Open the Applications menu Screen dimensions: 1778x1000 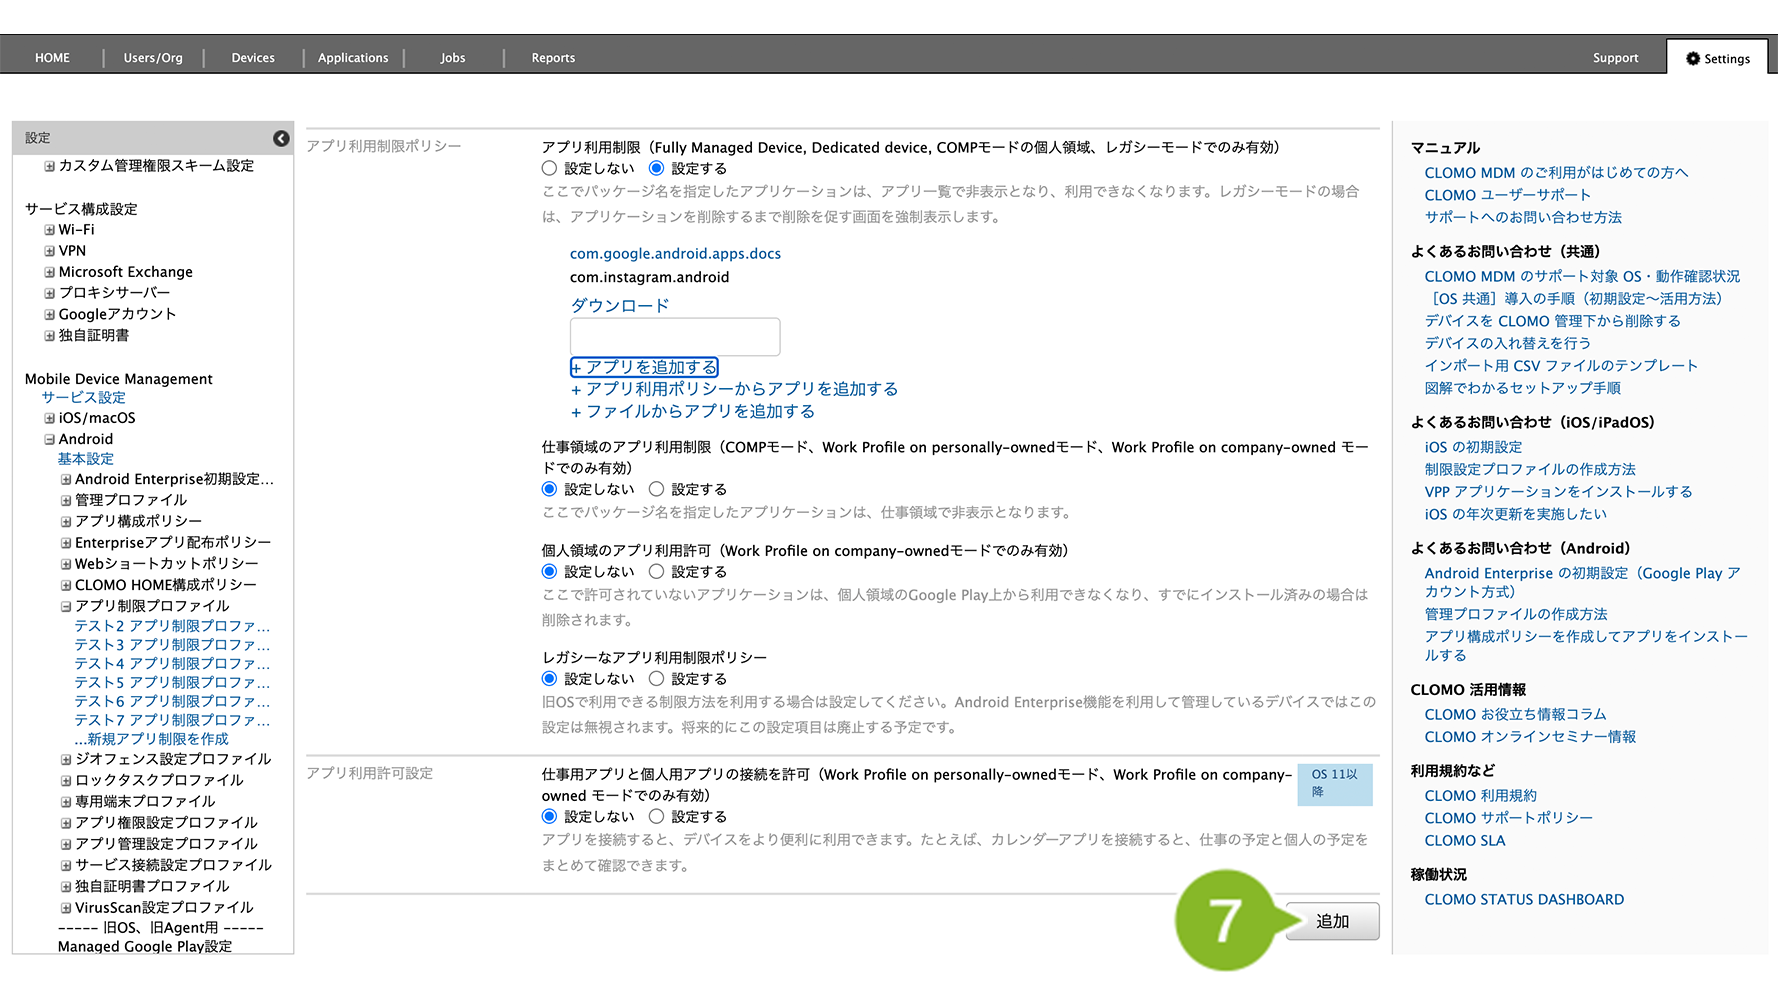[353, 58]
